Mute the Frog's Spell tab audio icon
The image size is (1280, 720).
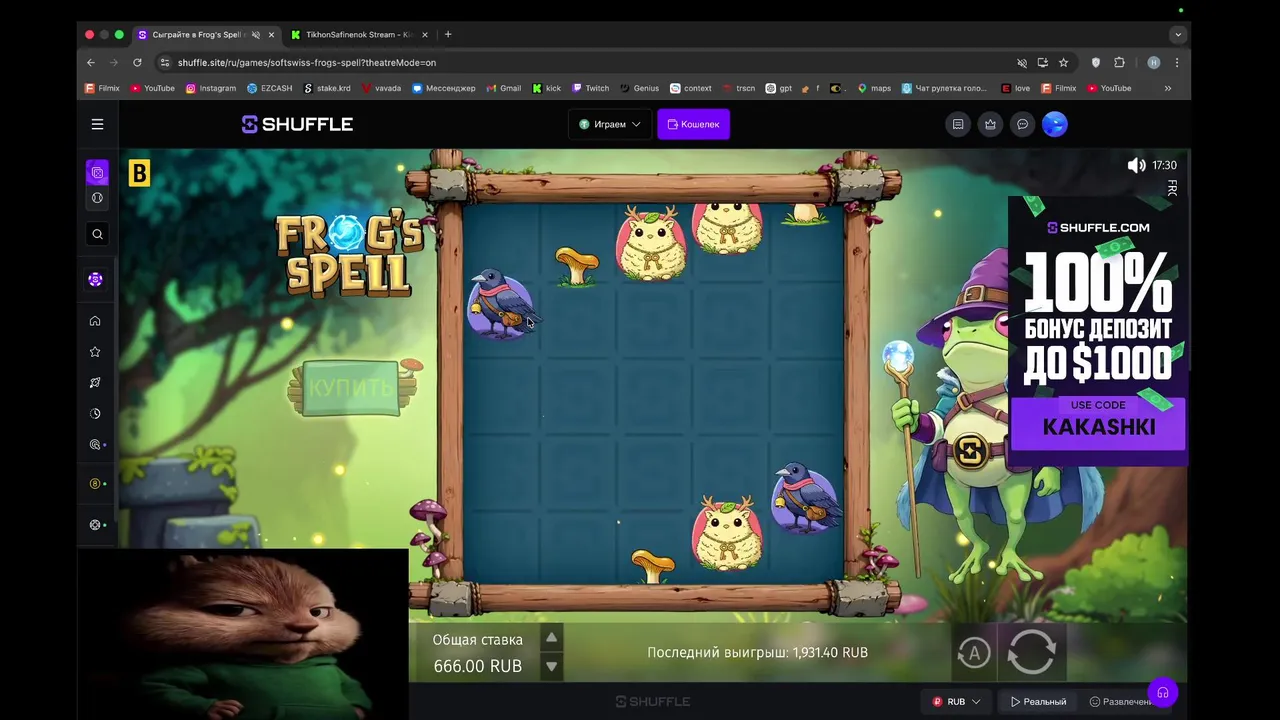(x=256, y=35)
